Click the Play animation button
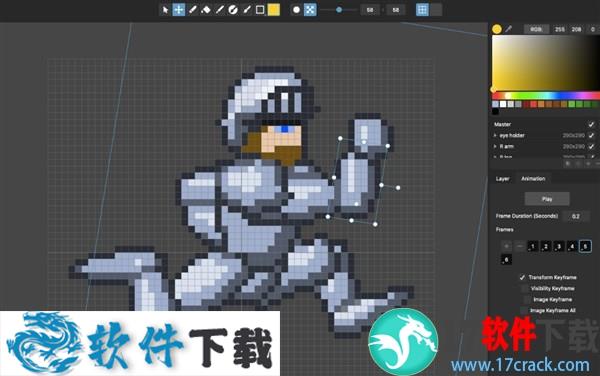Screen dimensions: 600x376 point(547,199)
